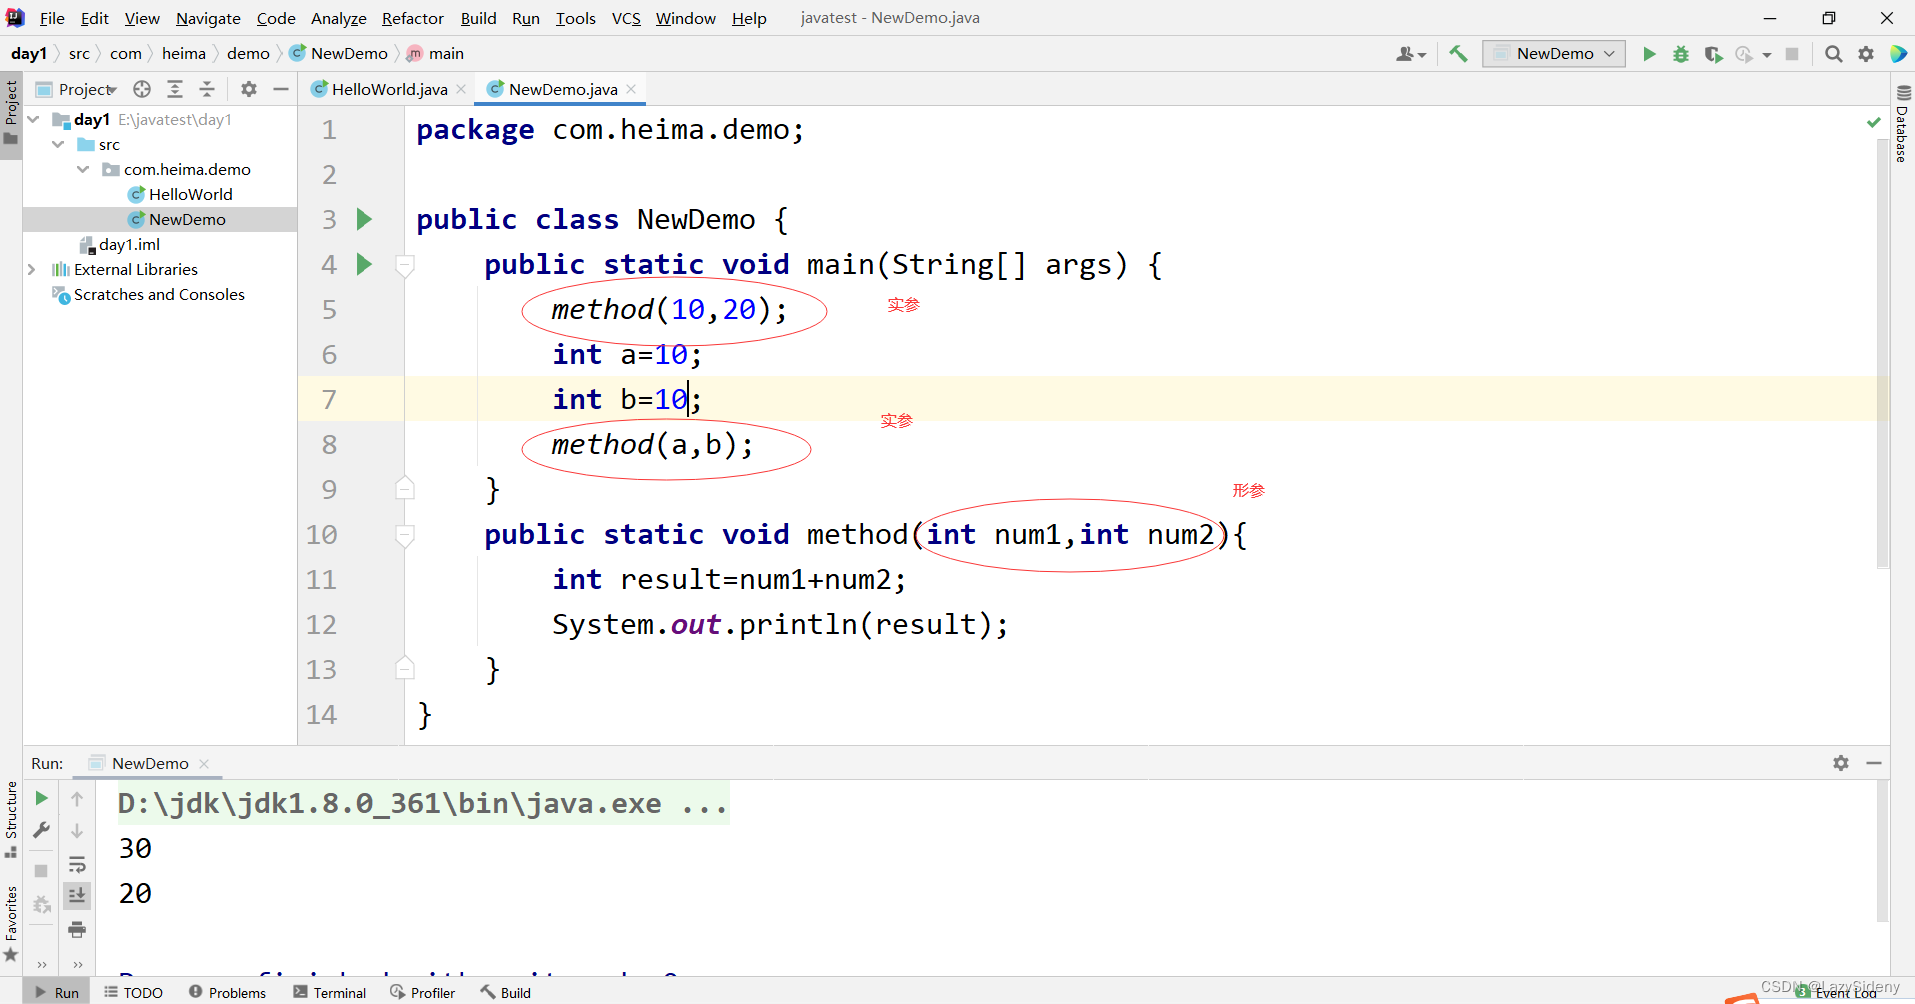1915x1004 pixels.
Task: Open the Terminal tool window
Action: tap(330, 992)
